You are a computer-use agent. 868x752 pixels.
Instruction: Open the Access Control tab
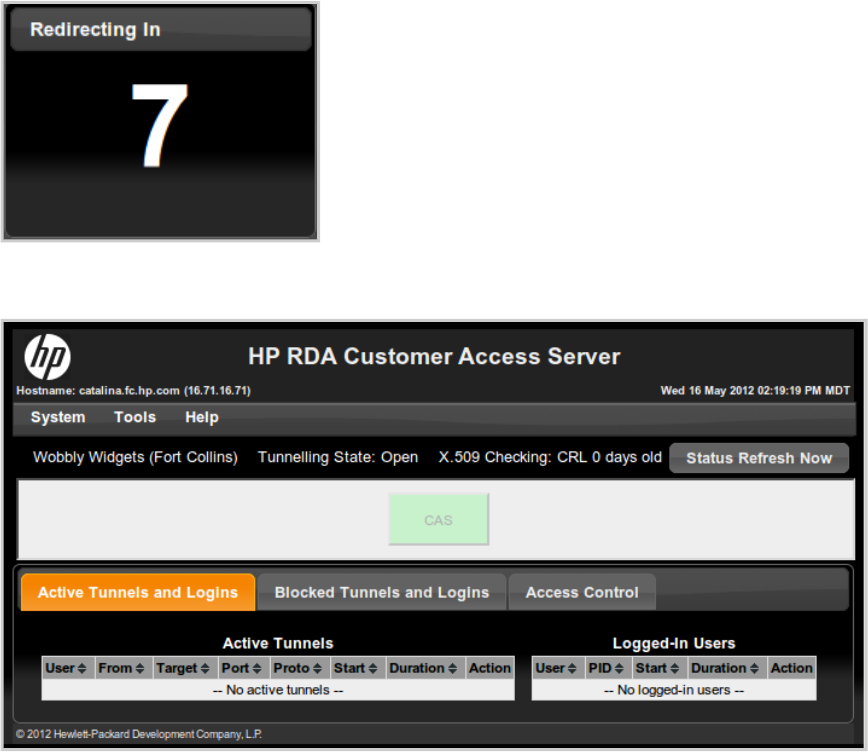click(582, 592)
